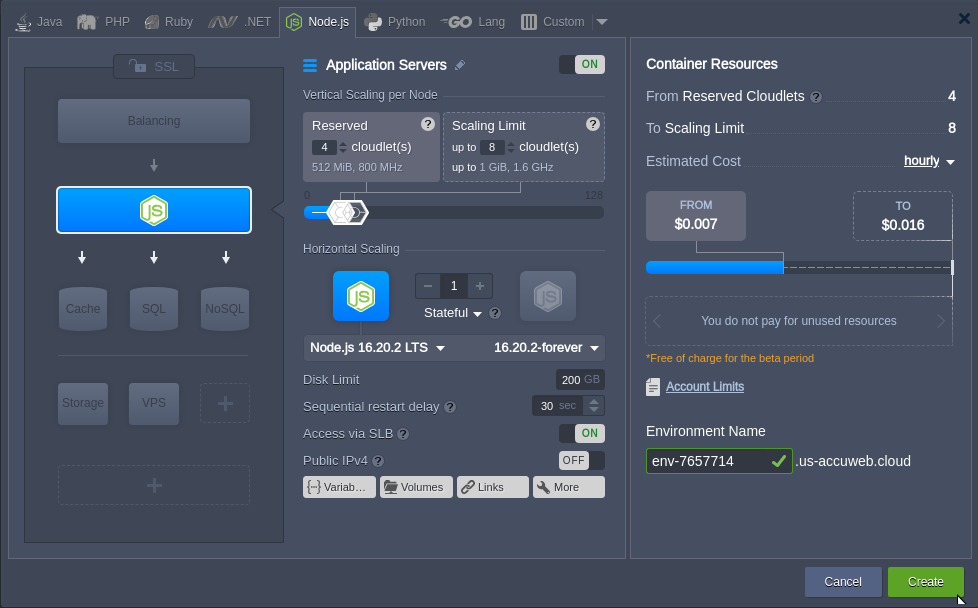
Task: Click the green Create button
Action: [x=925, y=581]
